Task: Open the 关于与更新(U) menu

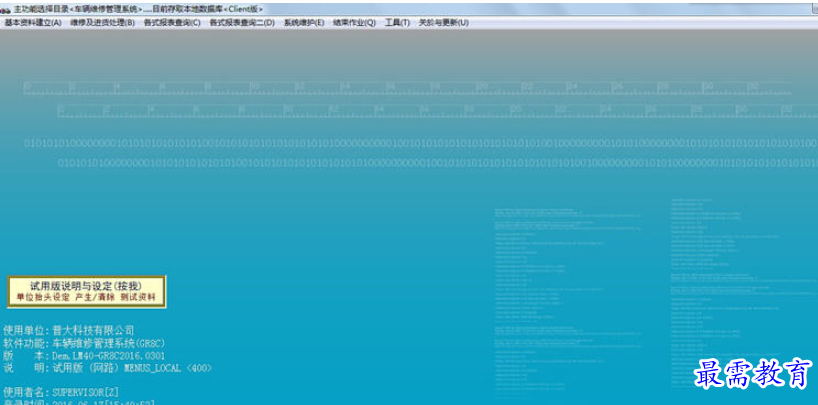Action: coord(443,22)
